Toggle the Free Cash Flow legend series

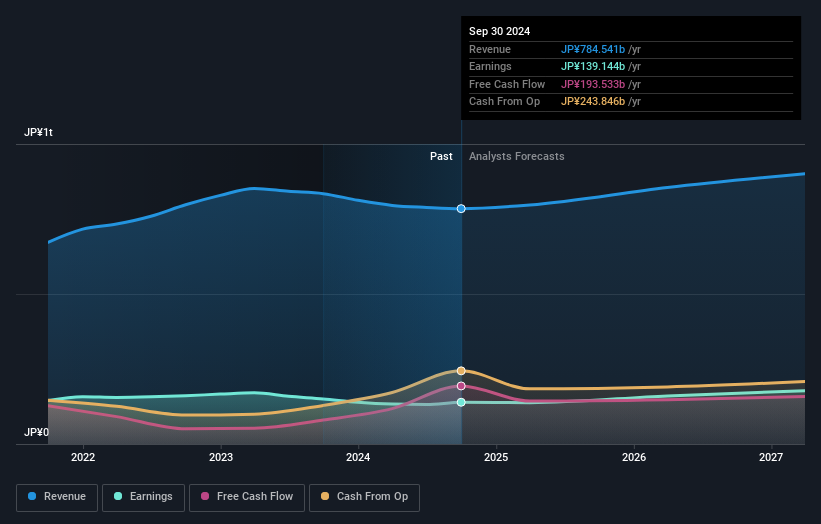click(x=247, y=497)
